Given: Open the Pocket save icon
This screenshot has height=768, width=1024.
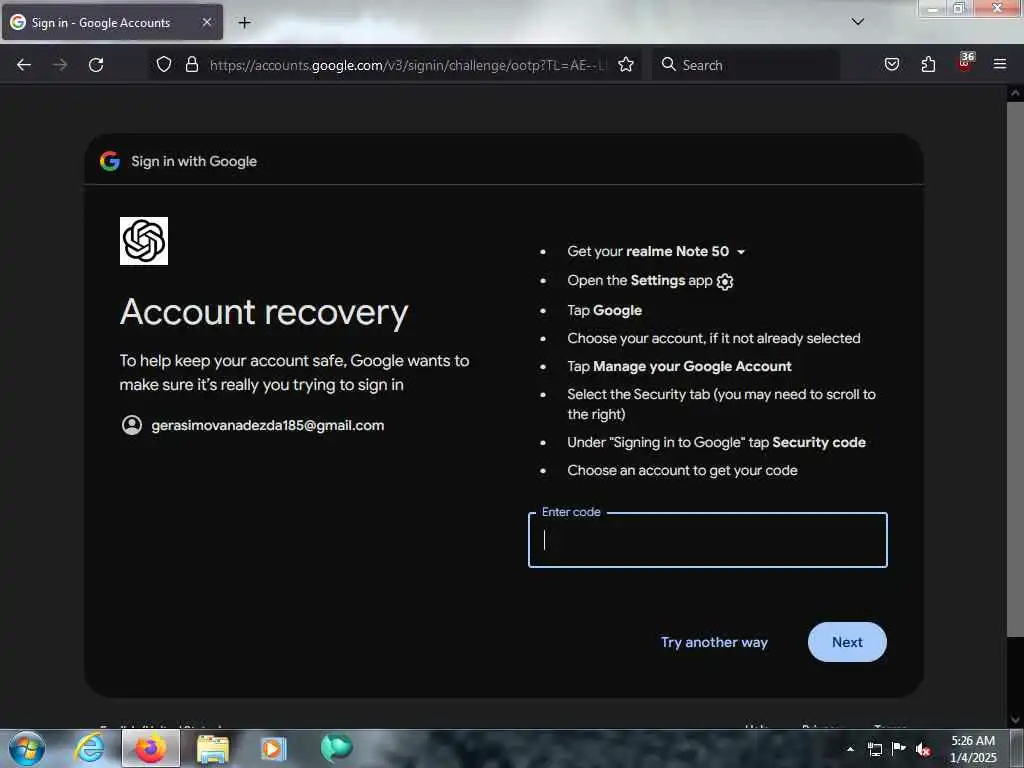Looking at the screenshot, I should pos(891,65).
